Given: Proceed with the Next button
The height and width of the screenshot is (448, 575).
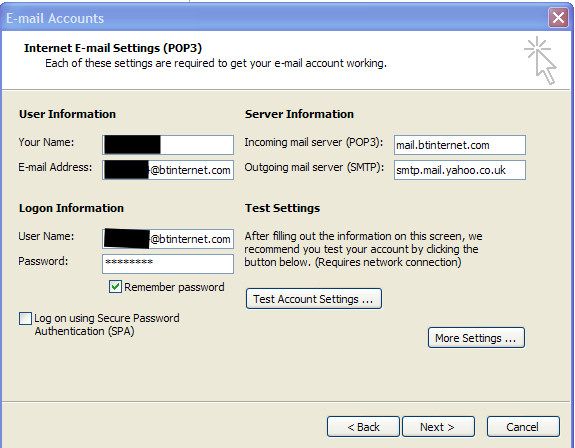Looking at the screenshot, I should coord(438,427).
